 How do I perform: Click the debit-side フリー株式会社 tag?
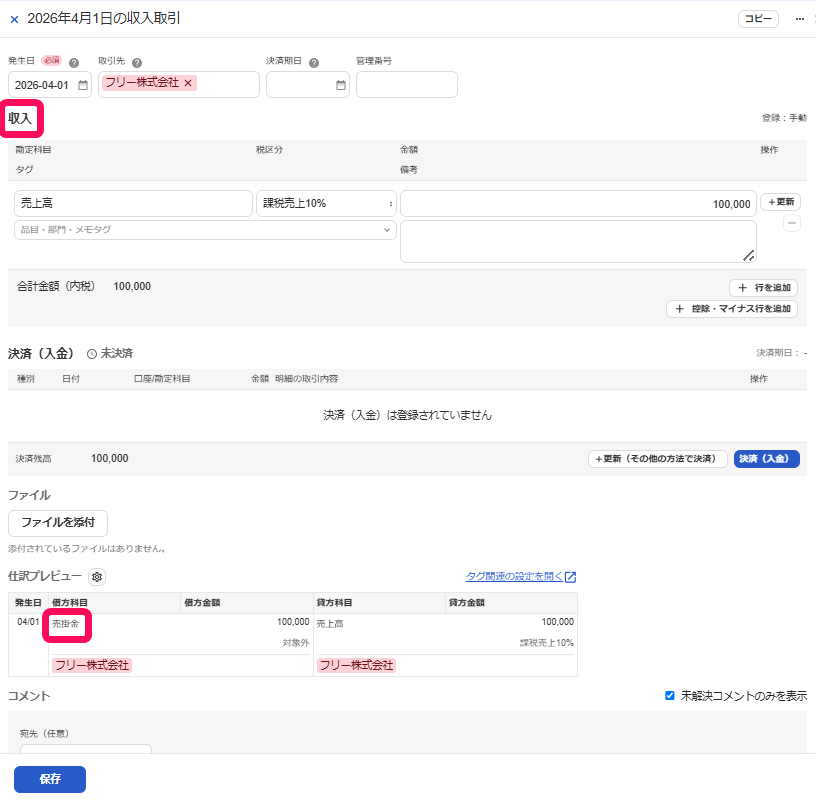click(92, 665)
